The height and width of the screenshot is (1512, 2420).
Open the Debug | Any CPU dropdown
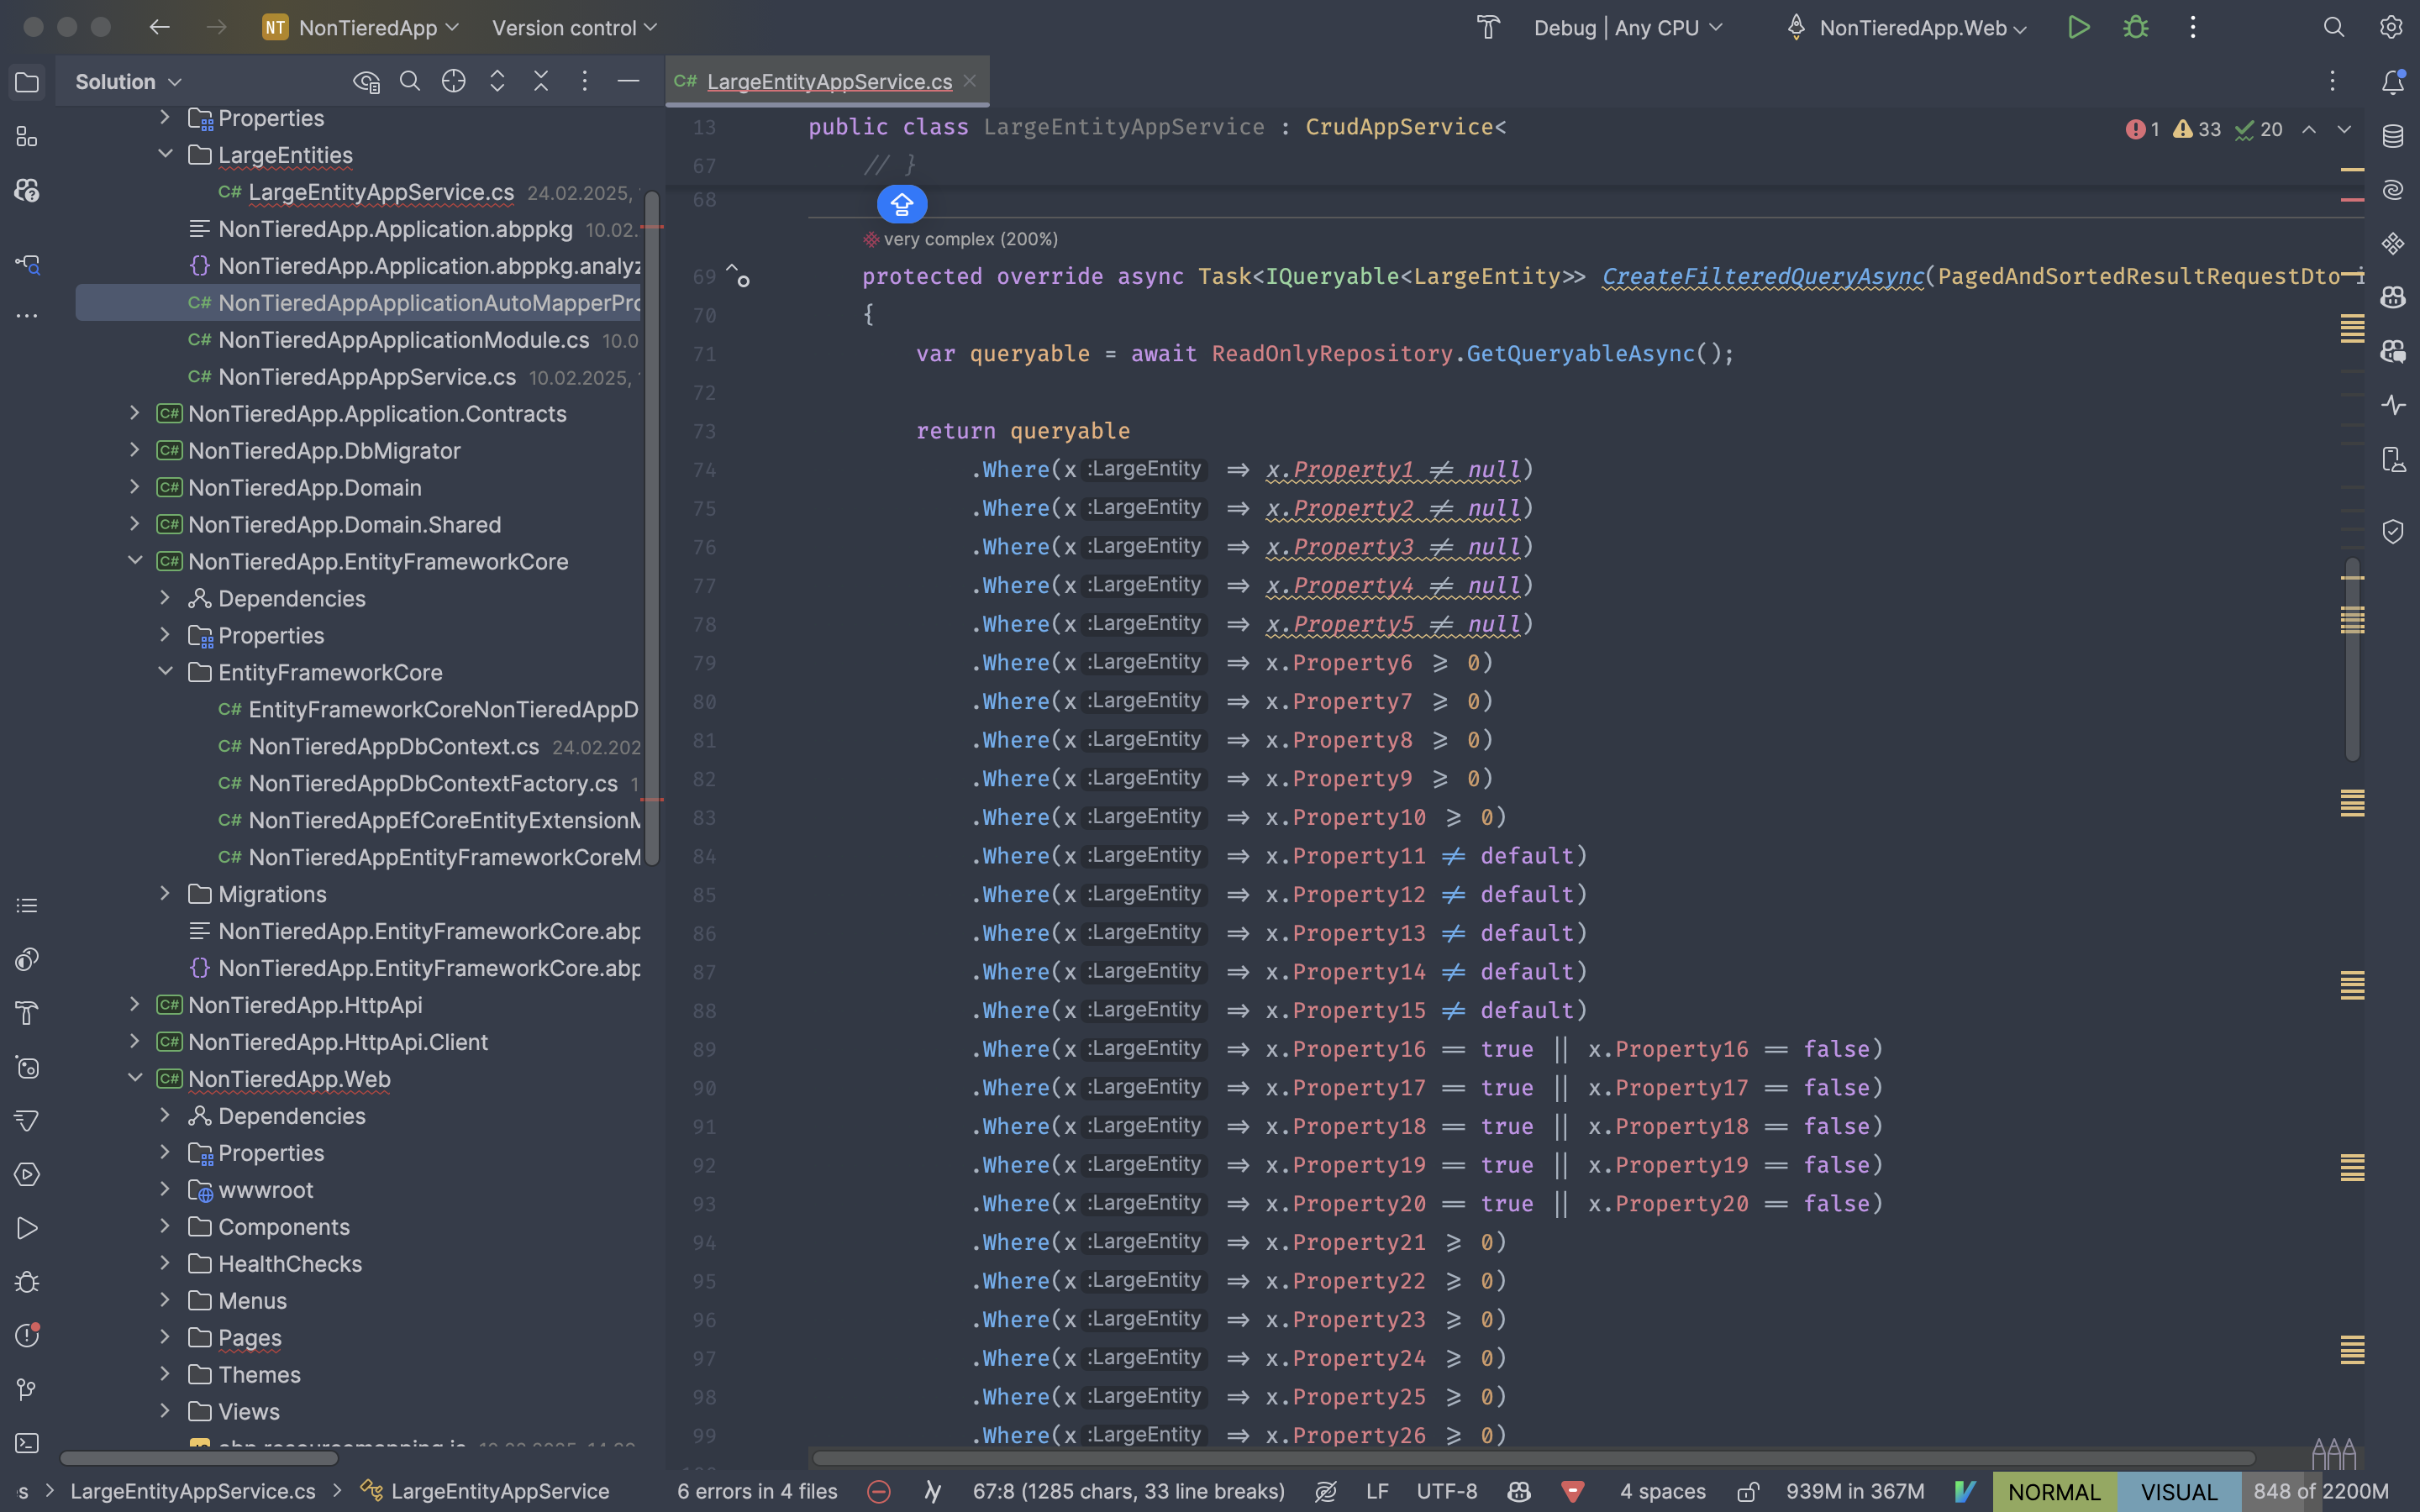[1628, 27]
